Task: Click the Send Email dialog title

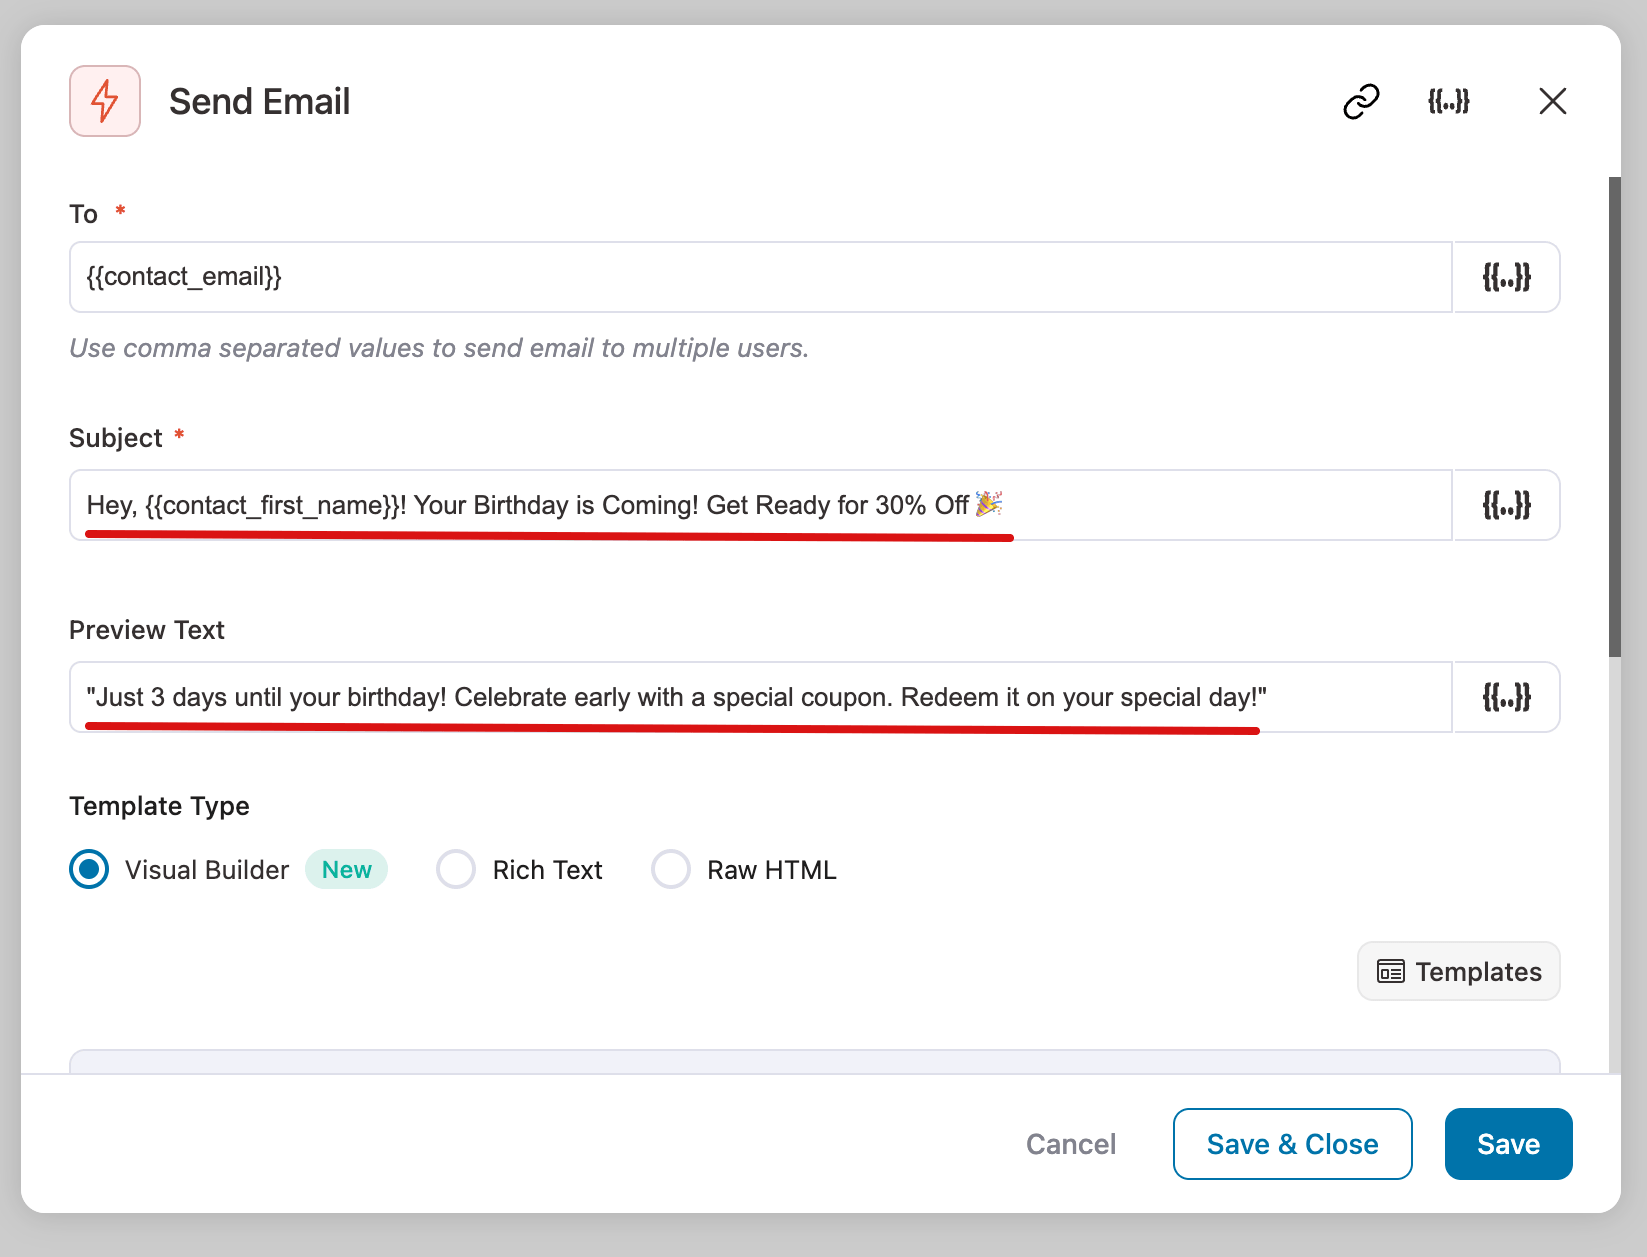Action: 260,101
